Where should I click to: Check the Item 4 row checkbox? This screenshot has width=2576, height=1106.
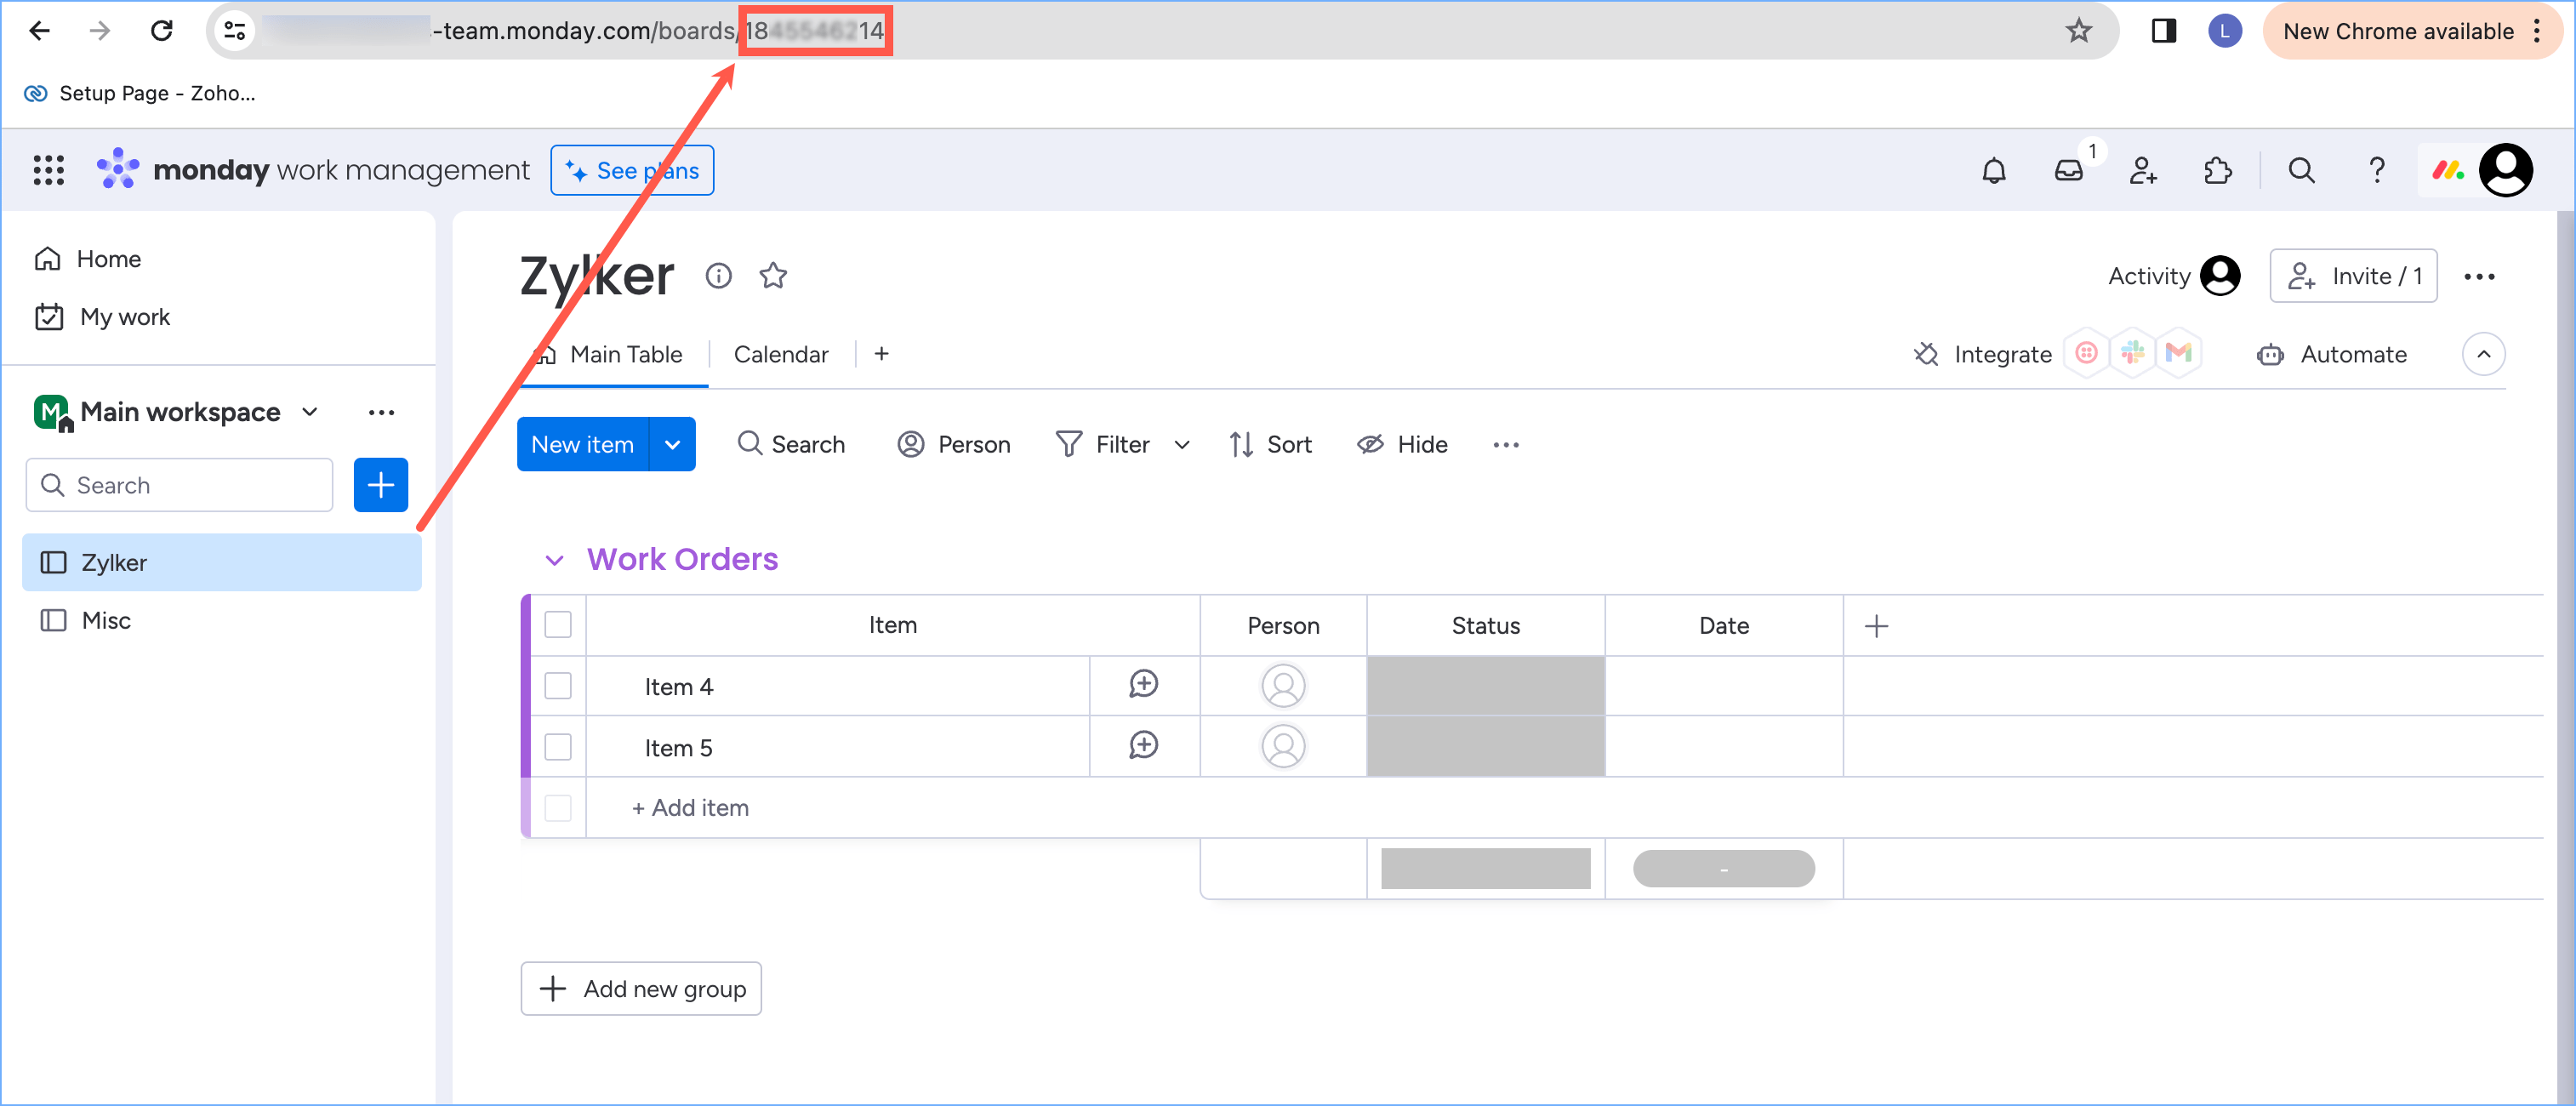558,686
